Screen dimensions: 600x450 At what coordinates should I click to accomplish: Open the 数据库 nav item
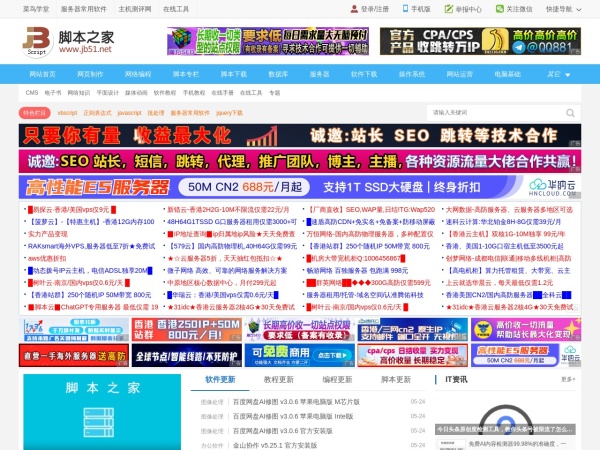click(x=278, y=74)
